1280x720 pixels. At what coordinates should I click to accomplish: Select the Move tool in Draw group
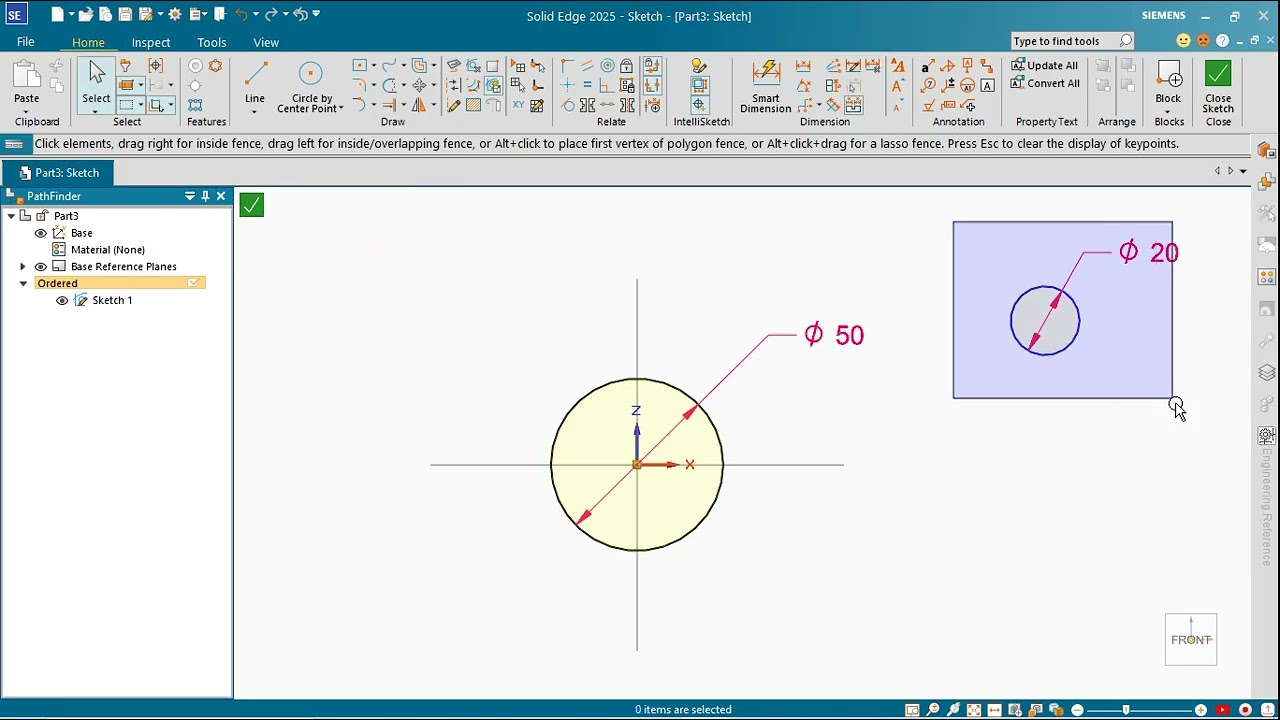[419, 85]
